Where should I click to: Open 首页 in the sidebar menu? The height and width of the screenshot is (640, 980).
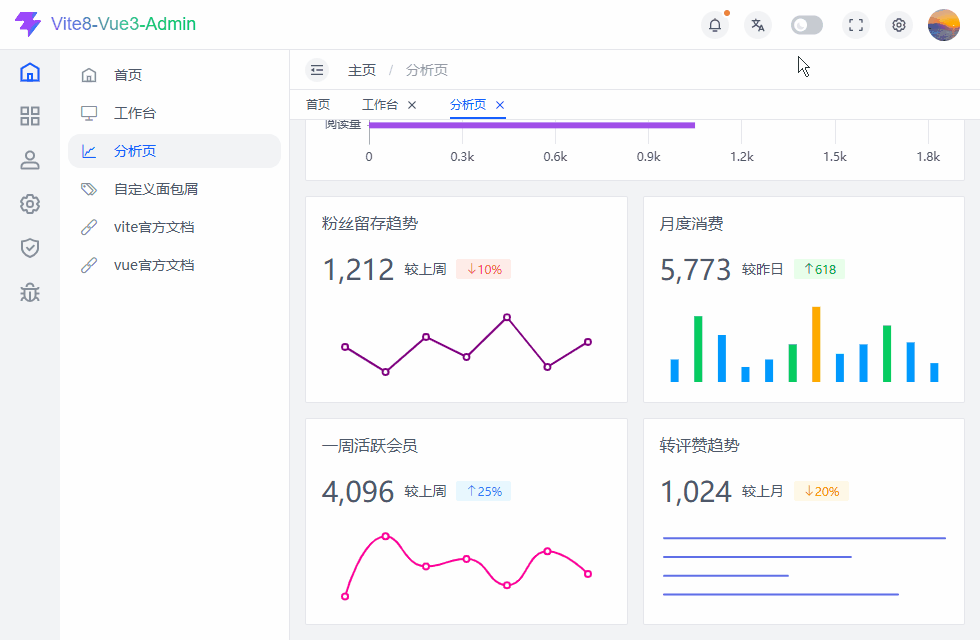pyautogui.click(x=174, y=75)
